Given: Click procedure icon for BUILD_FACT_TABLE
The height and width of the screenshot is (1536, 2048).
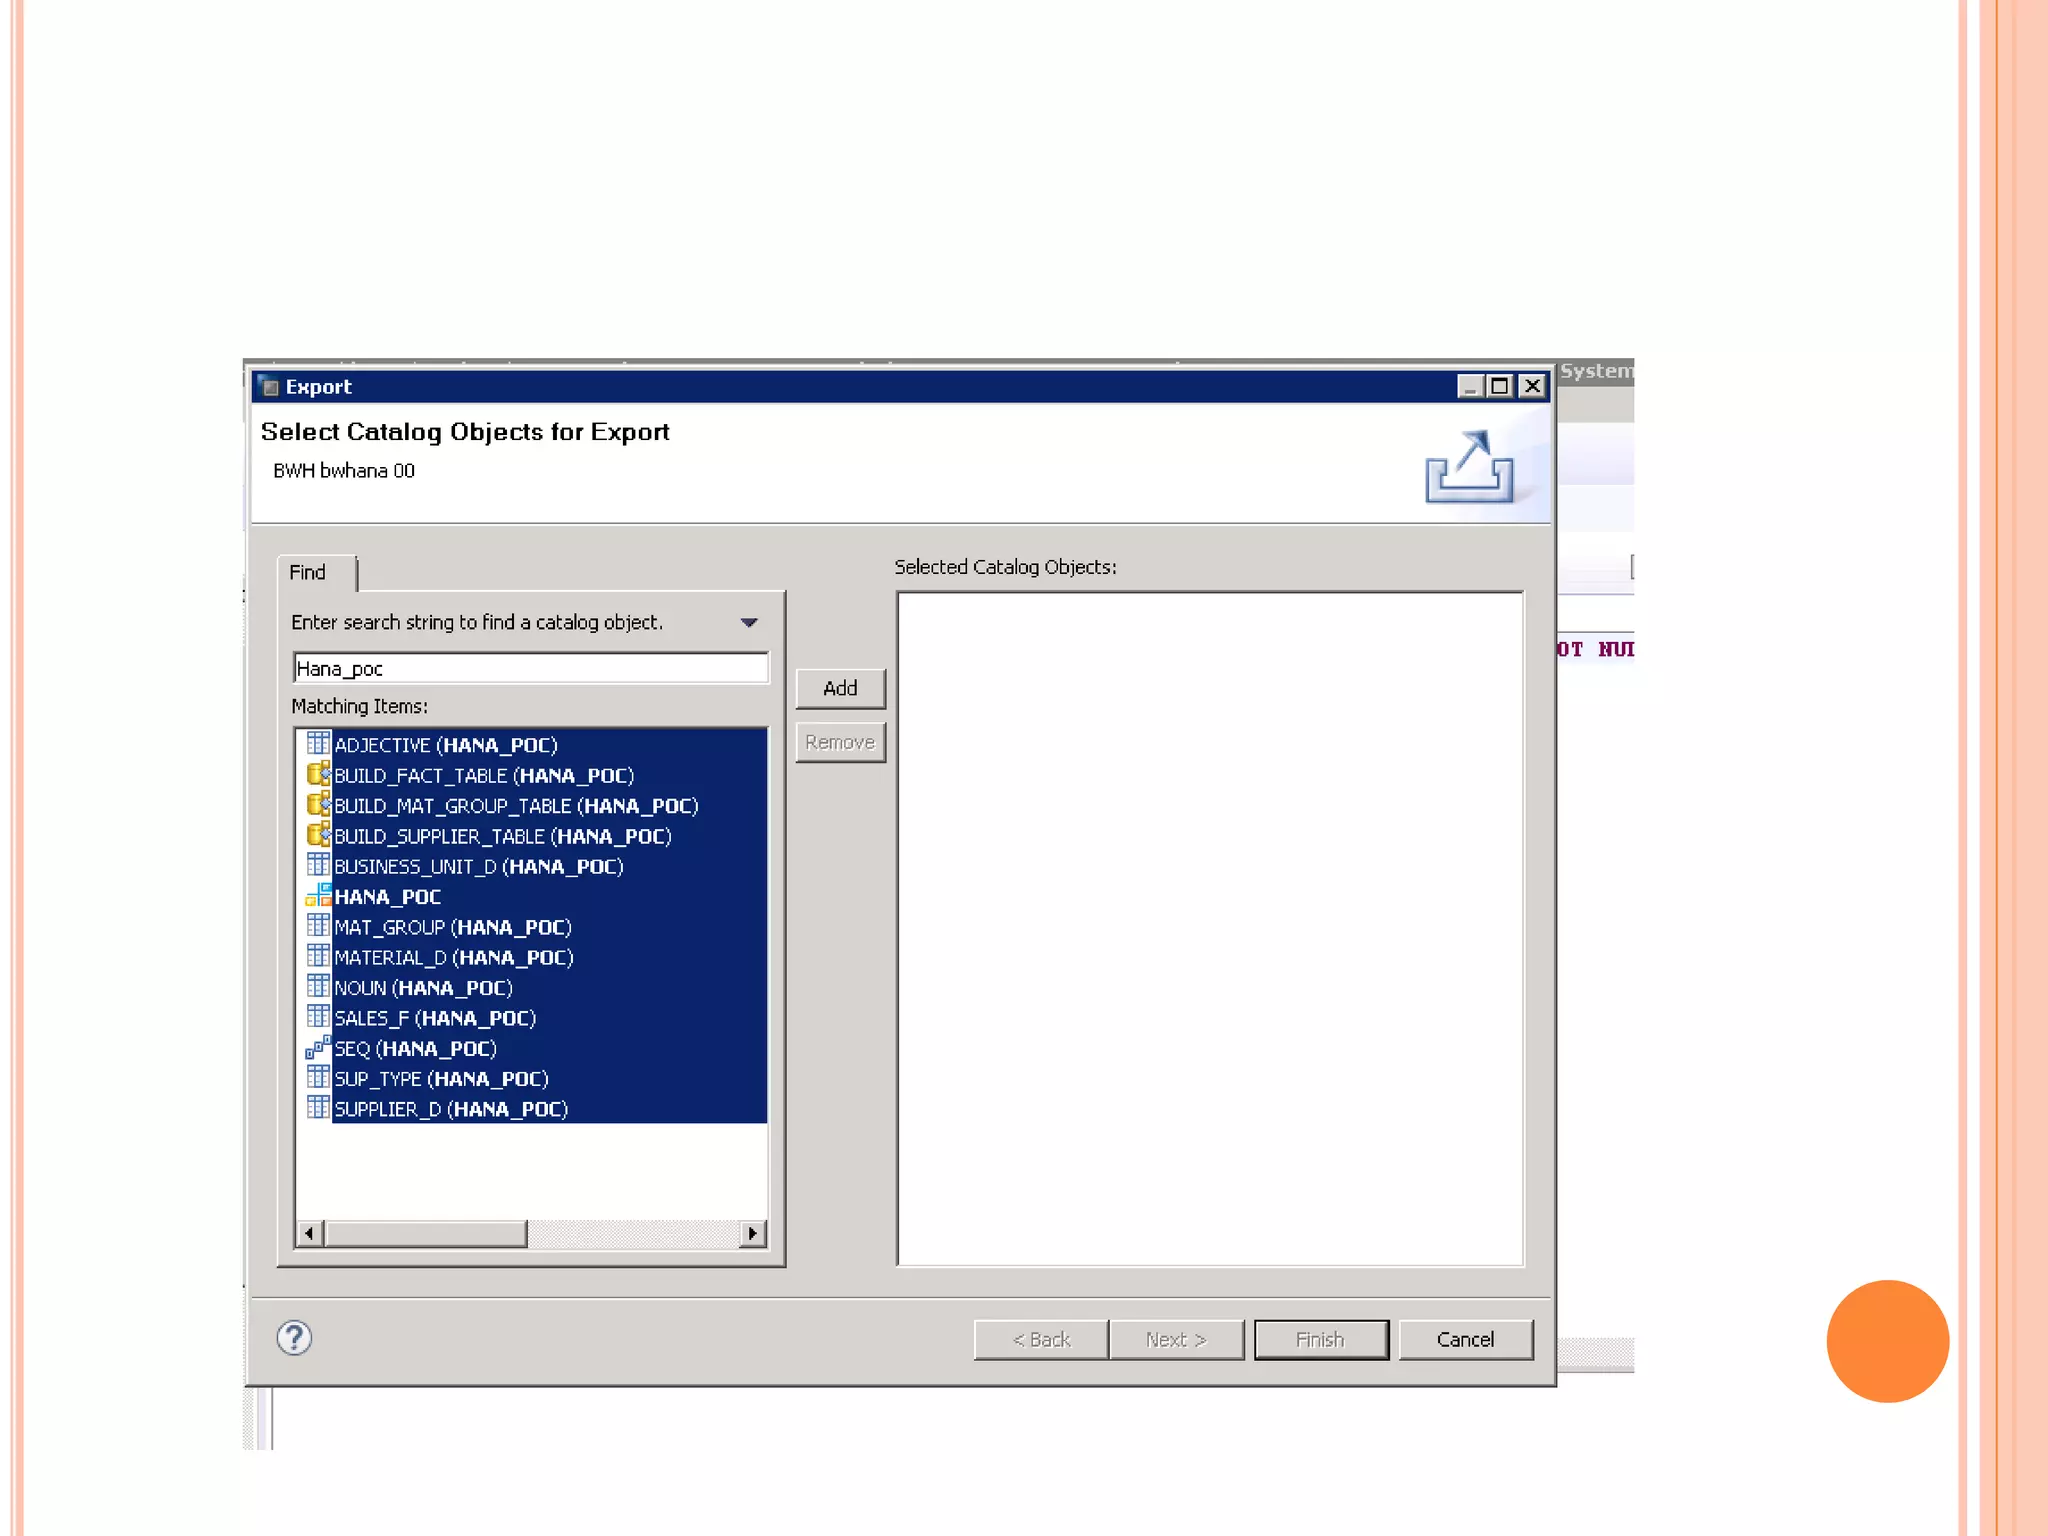Looking at the screenshot, I should (x=318, y=775).
